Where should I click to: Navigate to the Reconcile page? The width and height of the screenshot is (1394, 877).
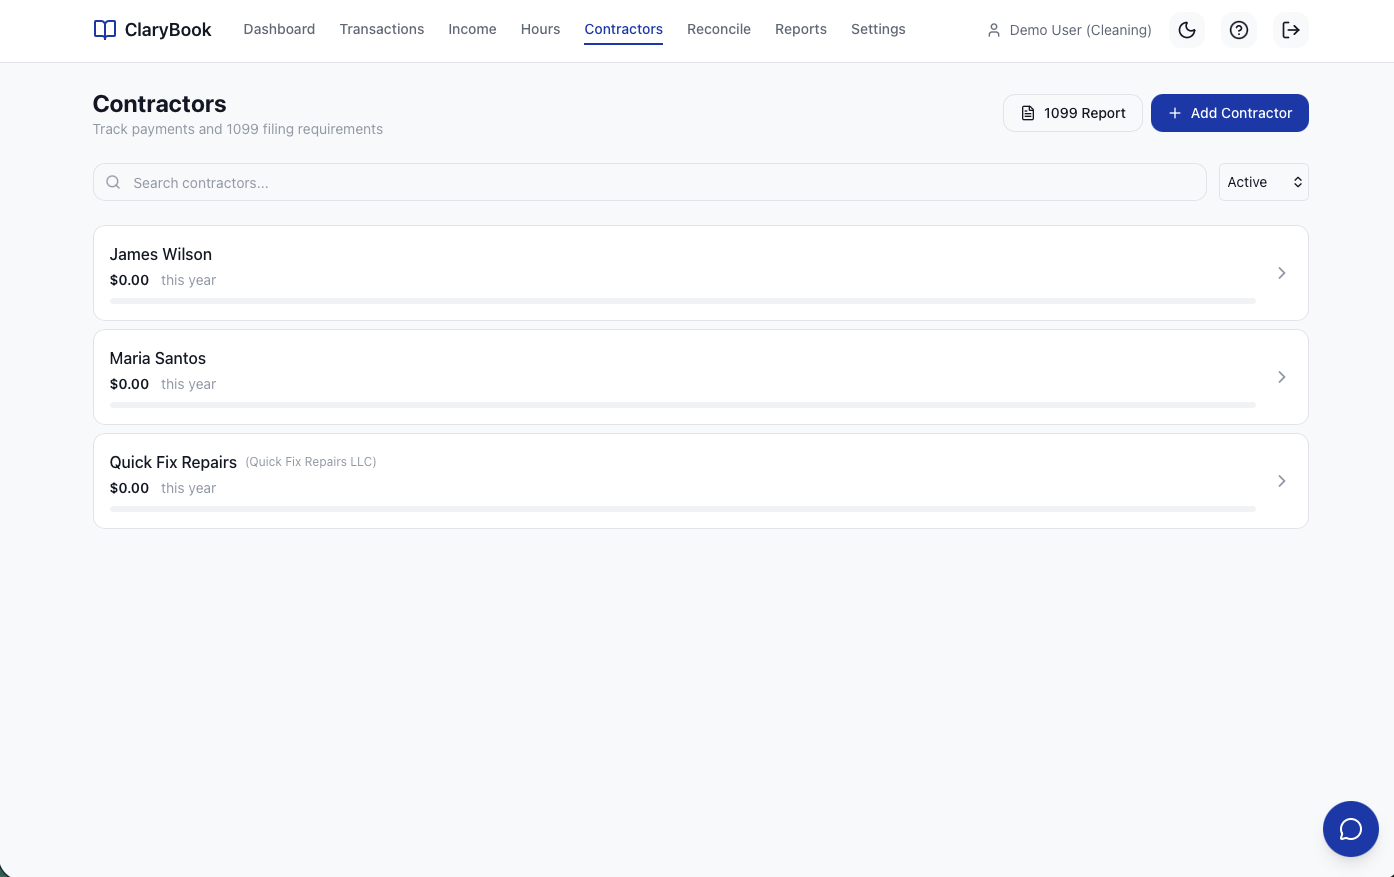point(718,29)
